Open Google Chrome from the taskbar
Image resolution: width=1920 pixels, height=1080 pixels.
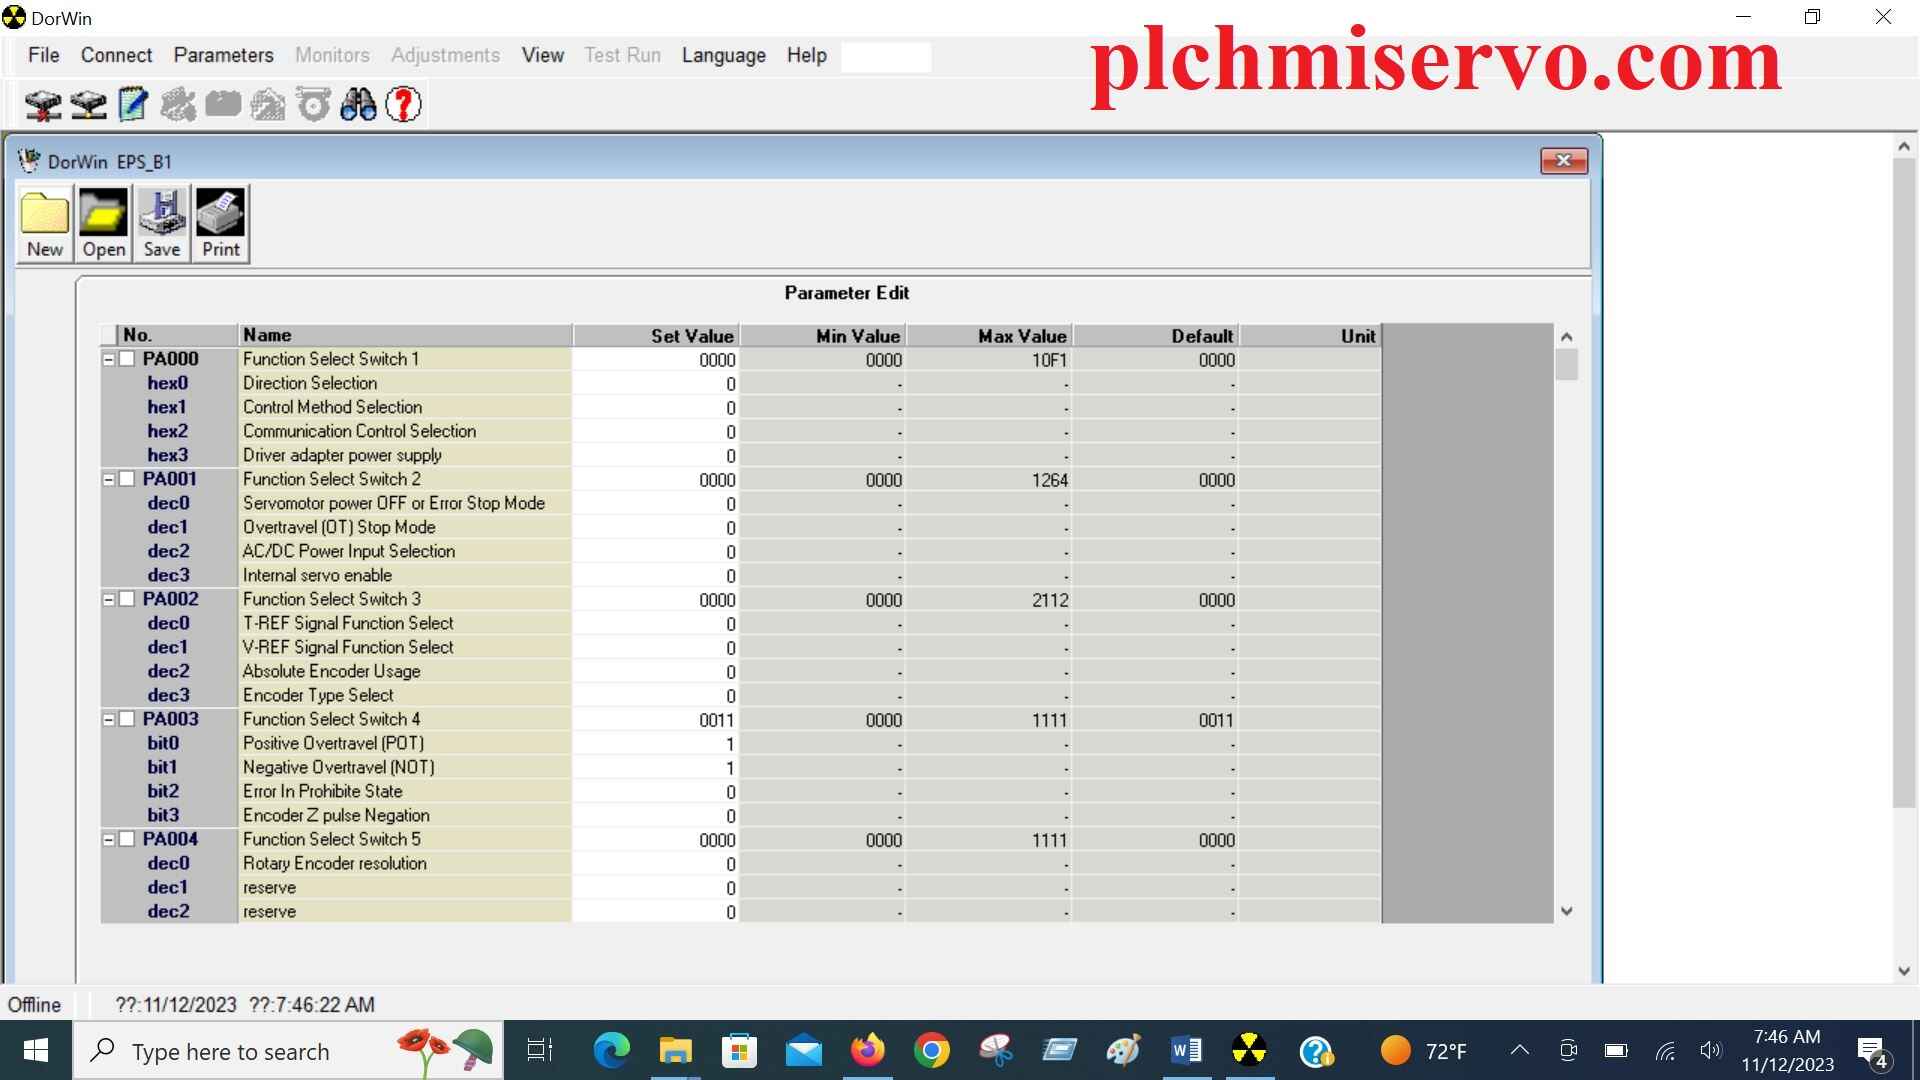click(931, 1051)
